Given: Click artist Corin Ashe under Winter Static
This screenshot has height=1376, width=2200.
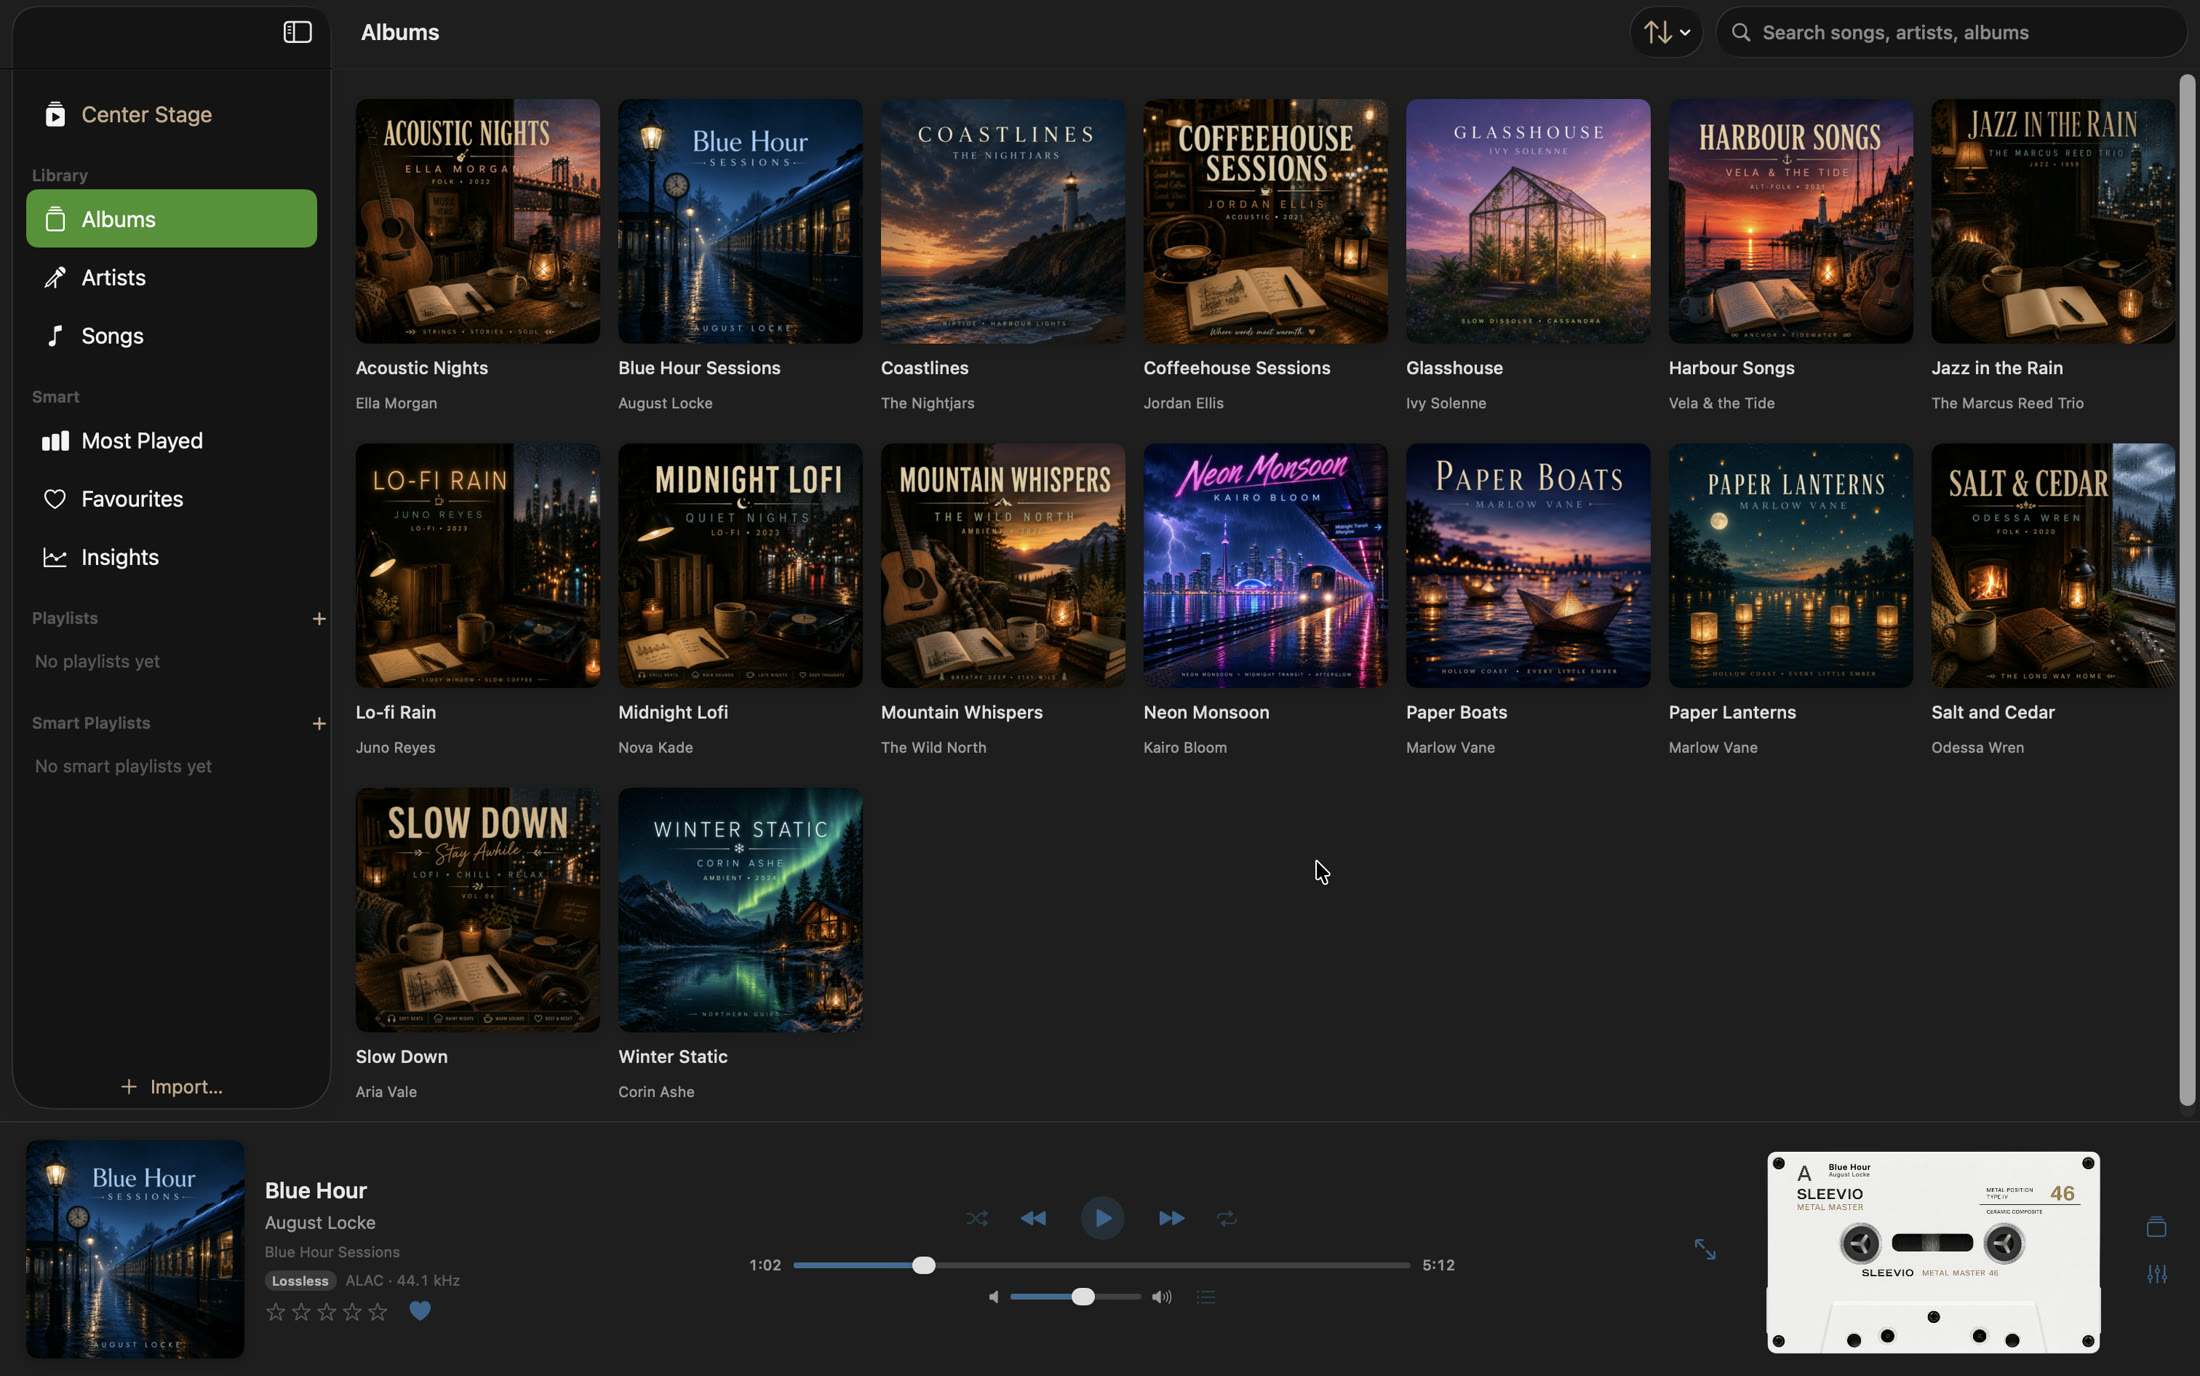Looking at the screenshot, I should (x=656, y=1092).
